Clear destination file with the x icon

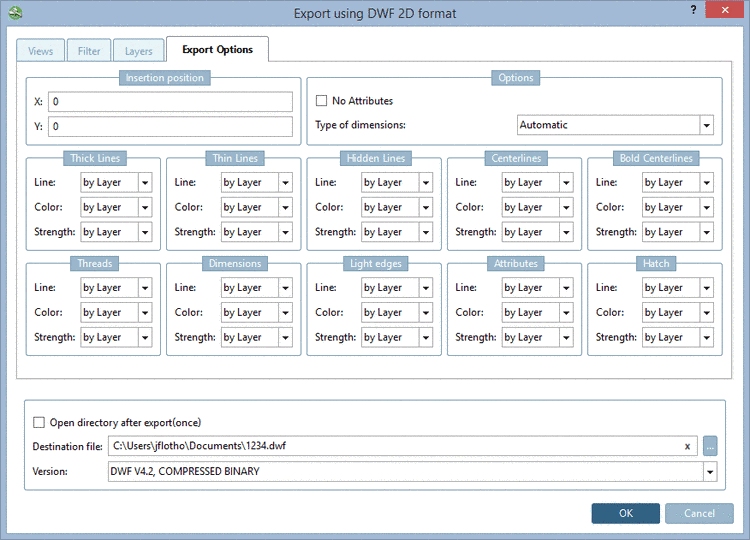[x=687, y=446]
